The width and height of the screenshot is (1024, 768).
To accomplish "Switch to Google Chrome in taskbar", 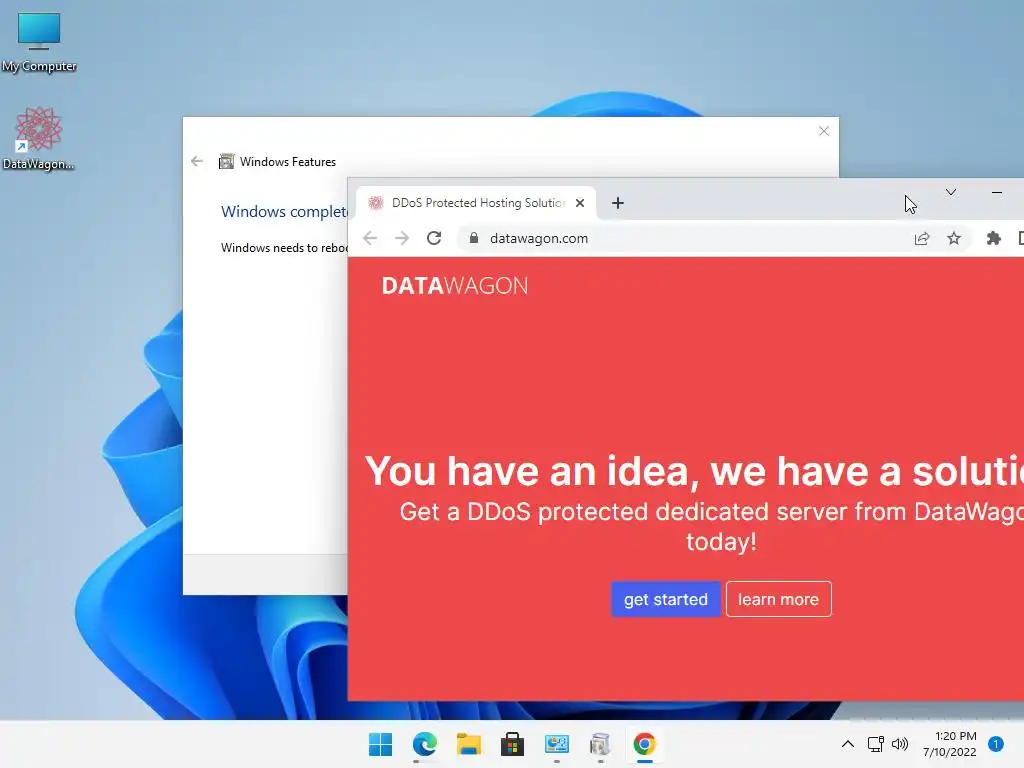I will (644, 744).
